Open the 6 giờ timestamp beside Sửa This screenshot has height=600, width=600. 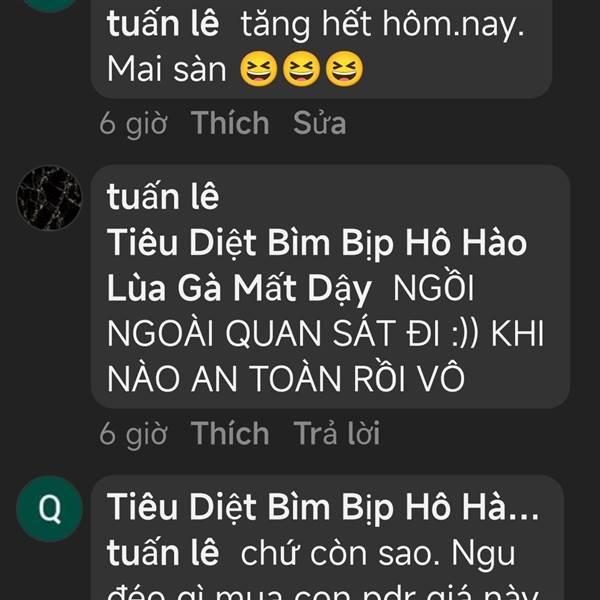coord(133,124)
